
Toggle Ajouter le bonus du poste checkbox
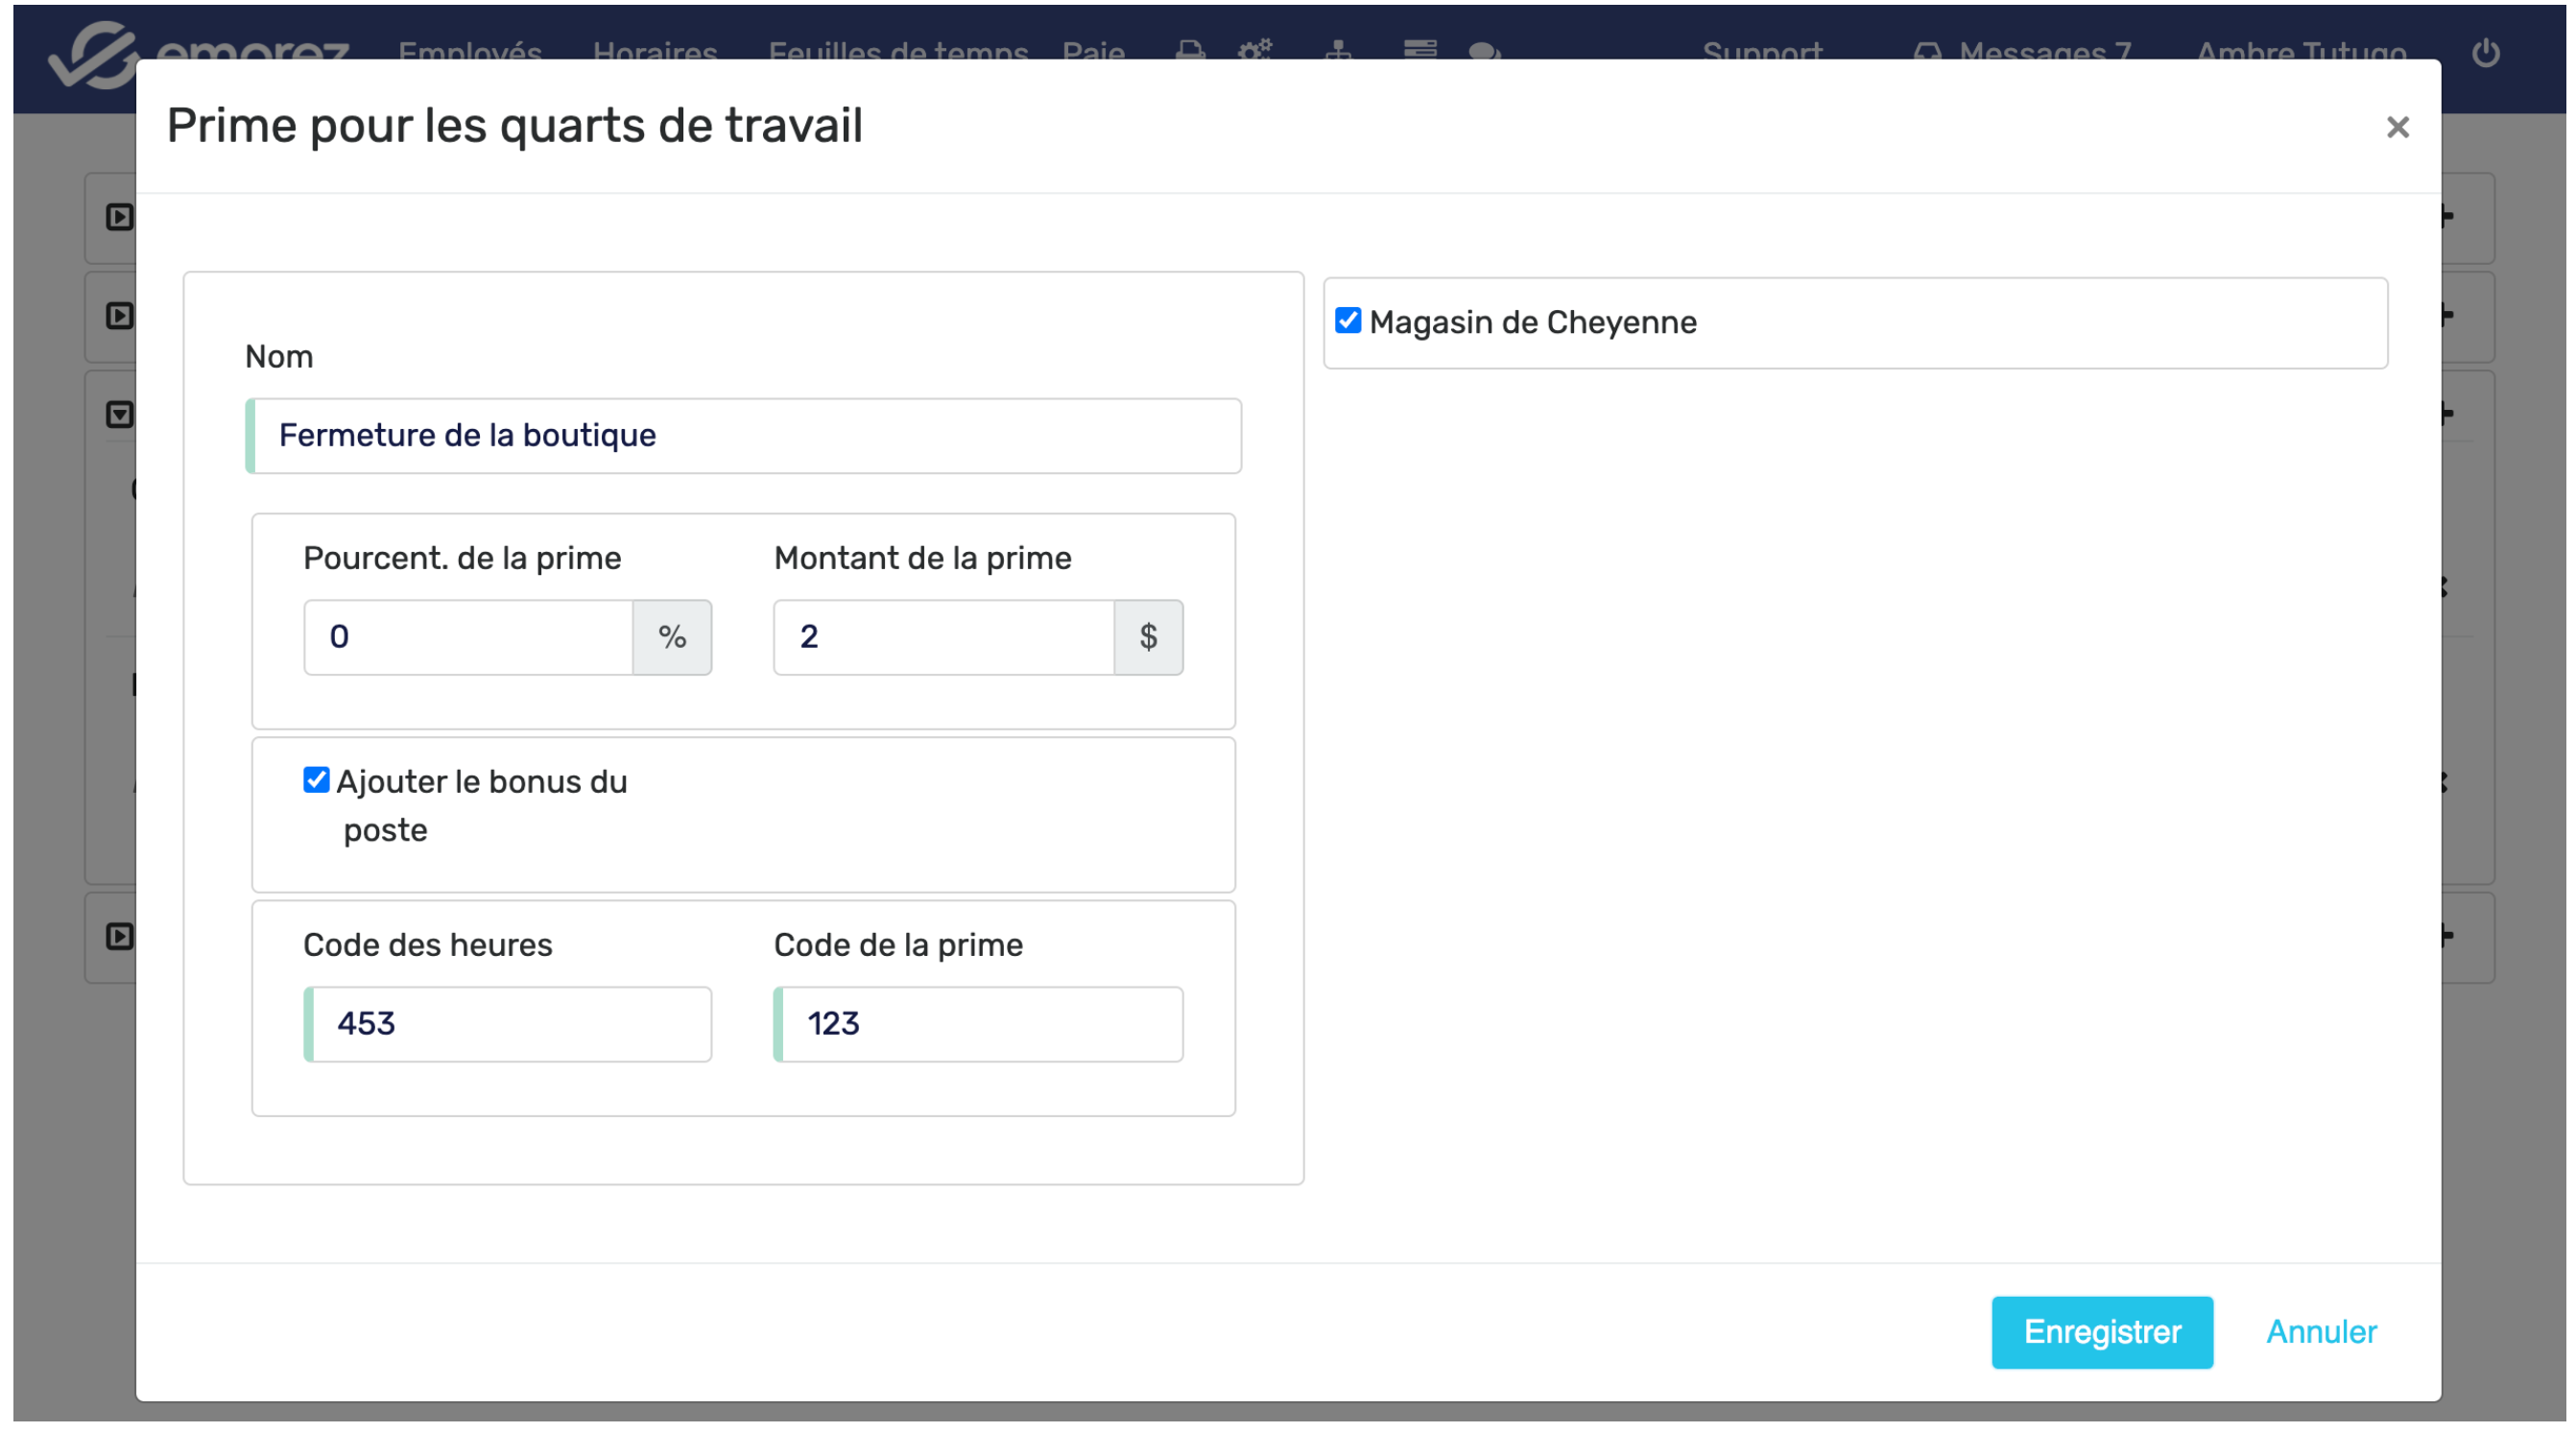point(316,780)
